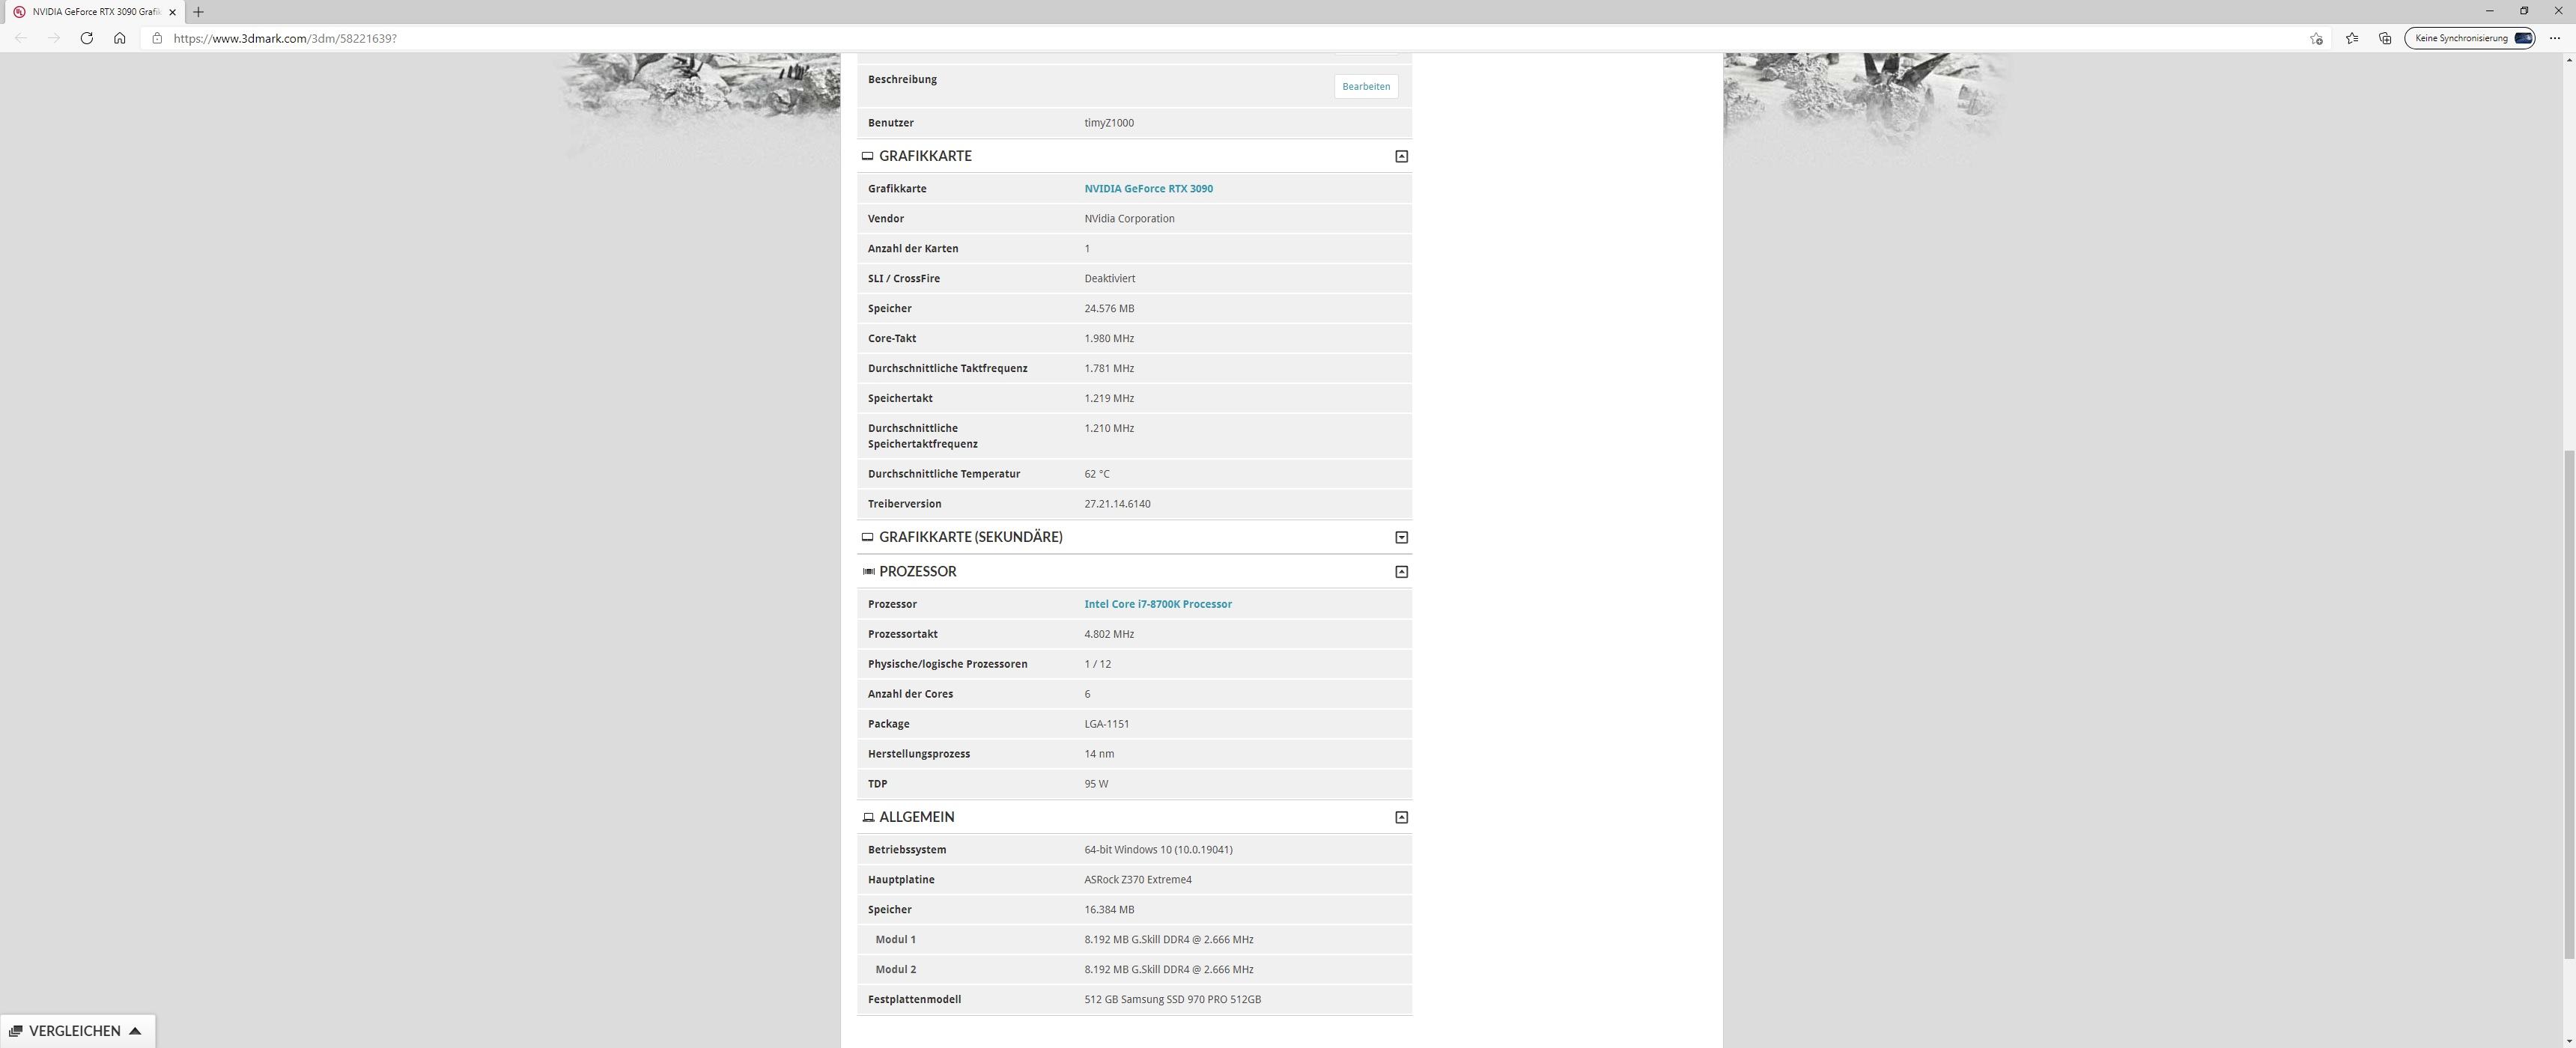The height and width of the screenshot is (1048, 2576).
Task: Select average clock value 1.781 MHz
Action: [x=1109, y=368]
